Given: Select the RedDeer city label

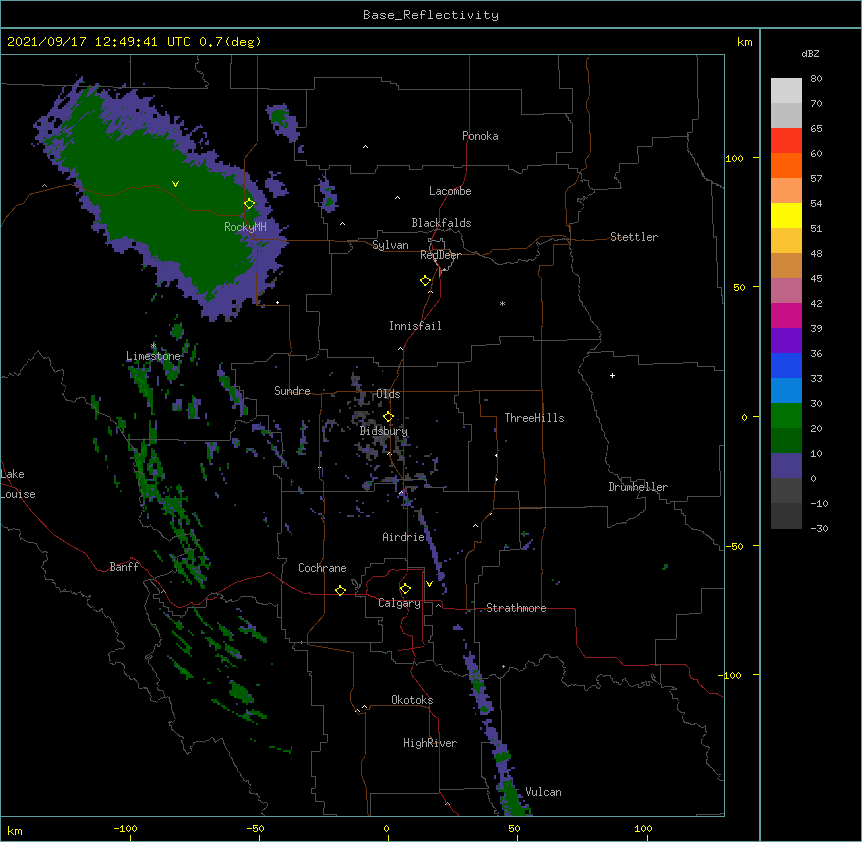Looking at the screenshot, I should [x=440, y=255].
